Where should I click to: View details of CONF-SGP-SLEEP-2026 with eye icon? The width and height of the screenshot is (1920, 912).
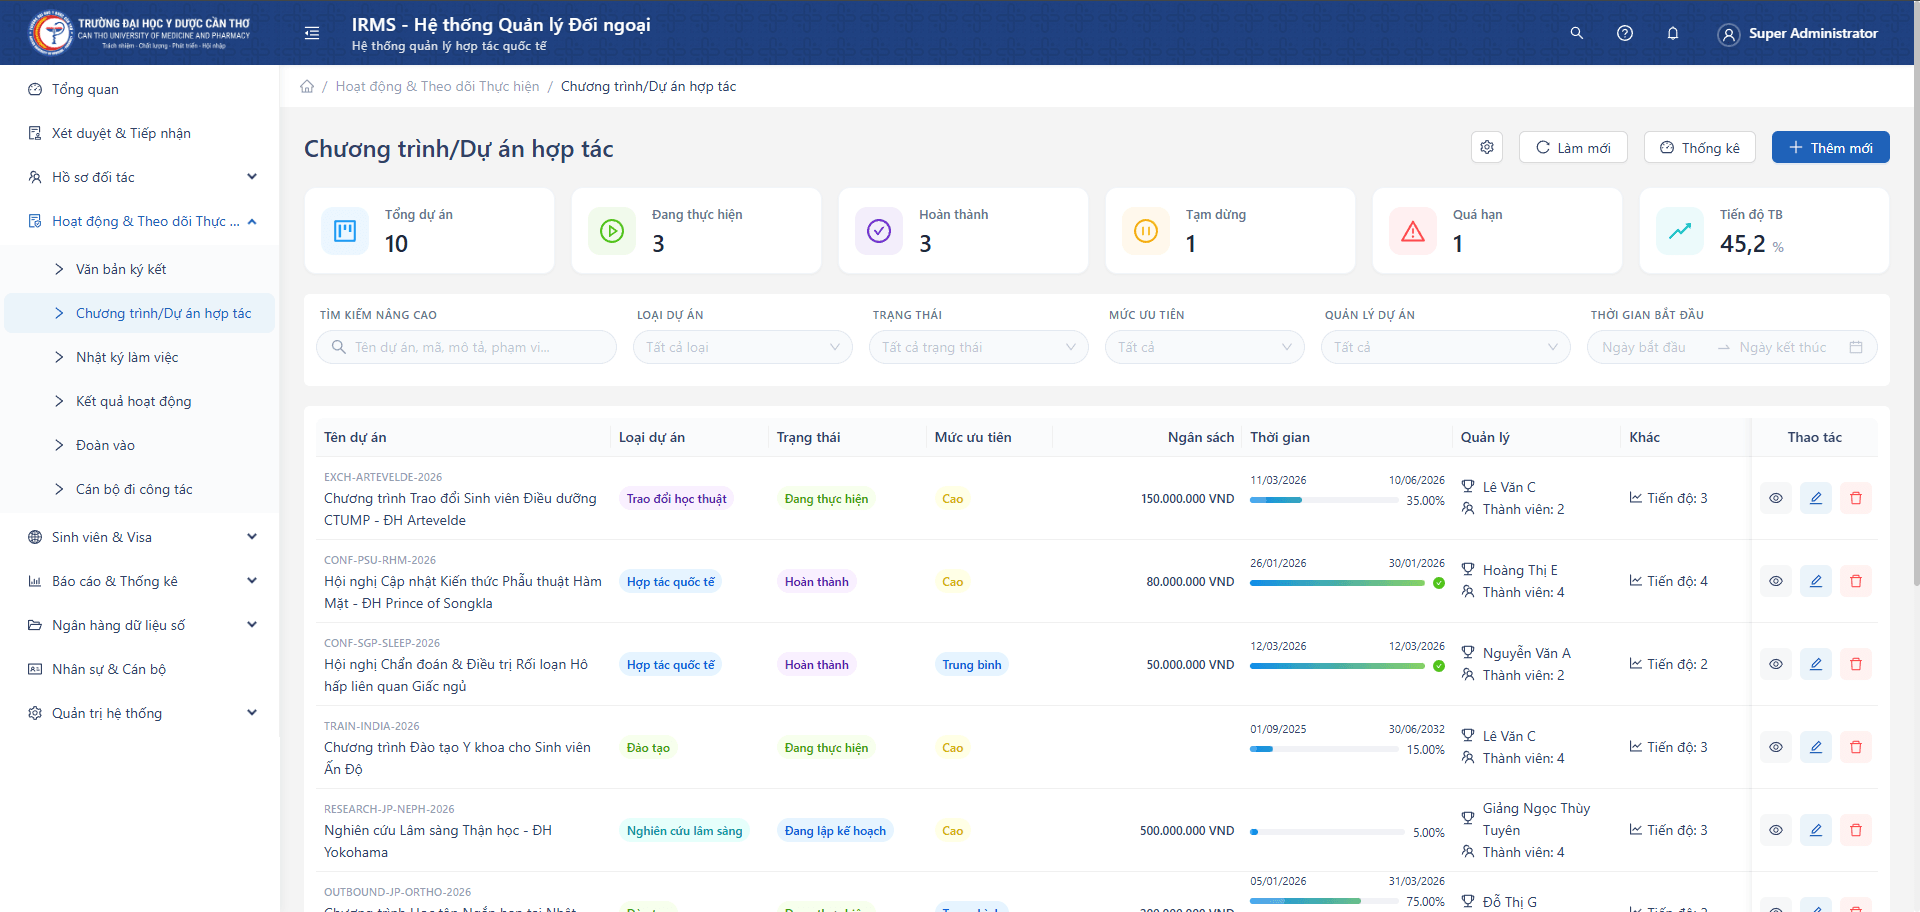(x=1775, y=664)
